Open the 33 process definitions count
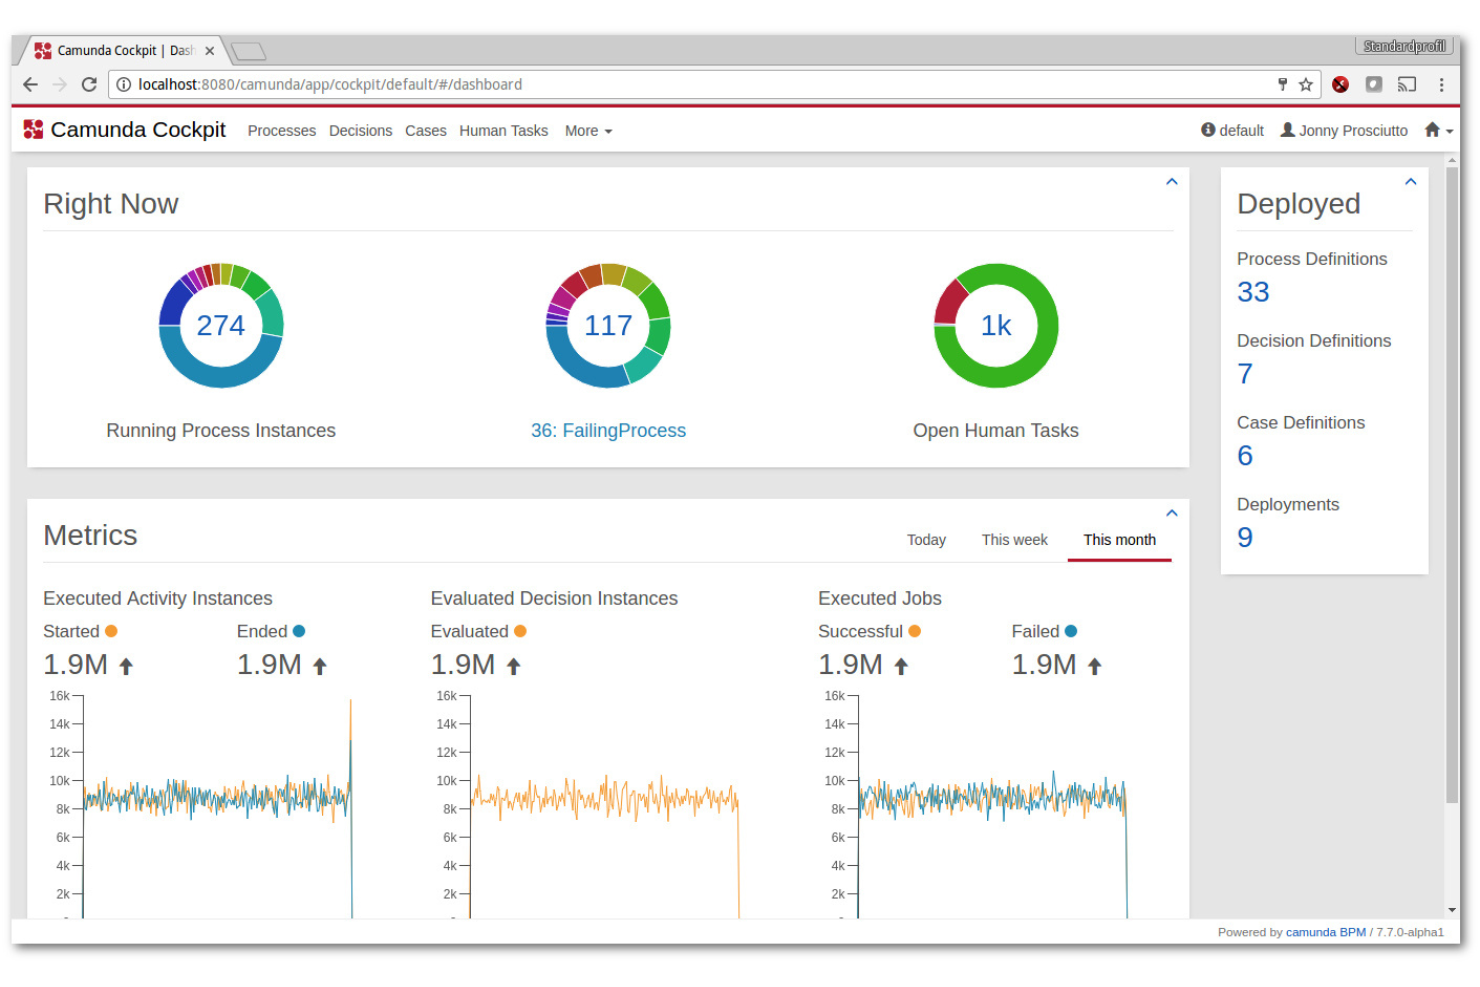 [1253, 292]
